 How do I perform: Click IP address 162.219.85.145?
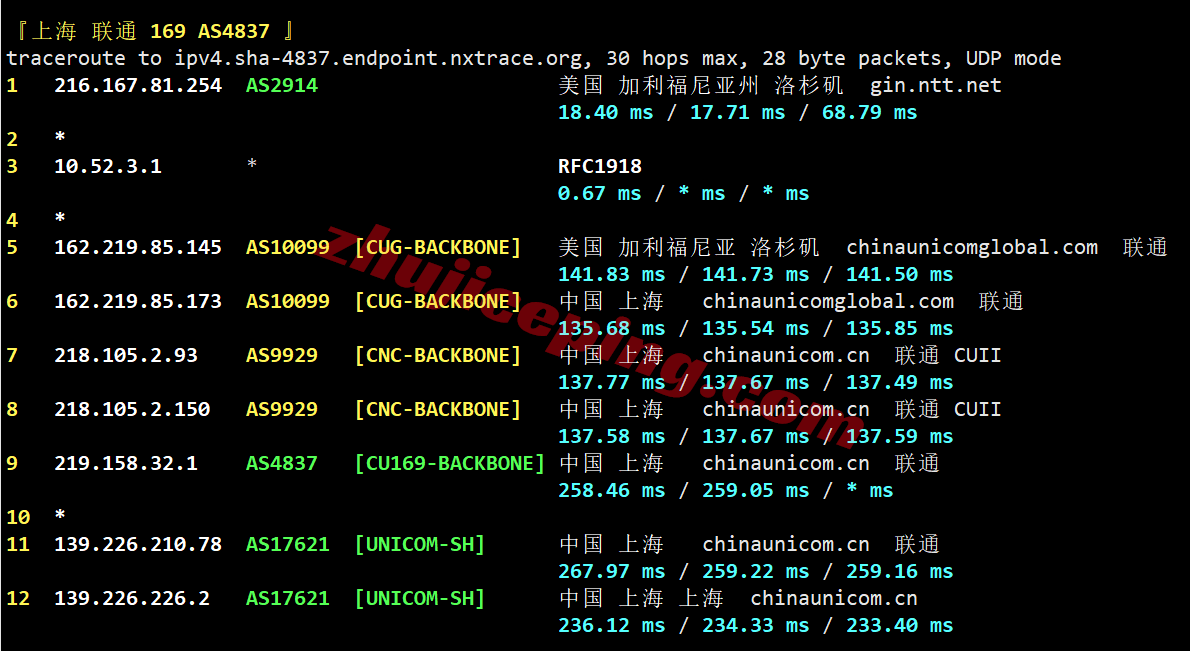tap(138, 247)
